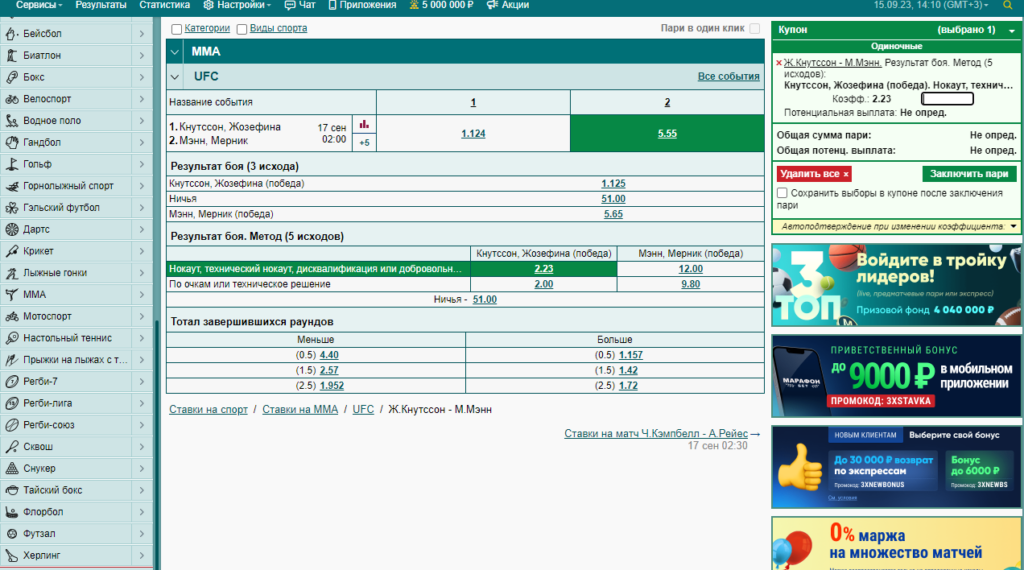Tick the Виды спорта checkbox

[242, 29]
